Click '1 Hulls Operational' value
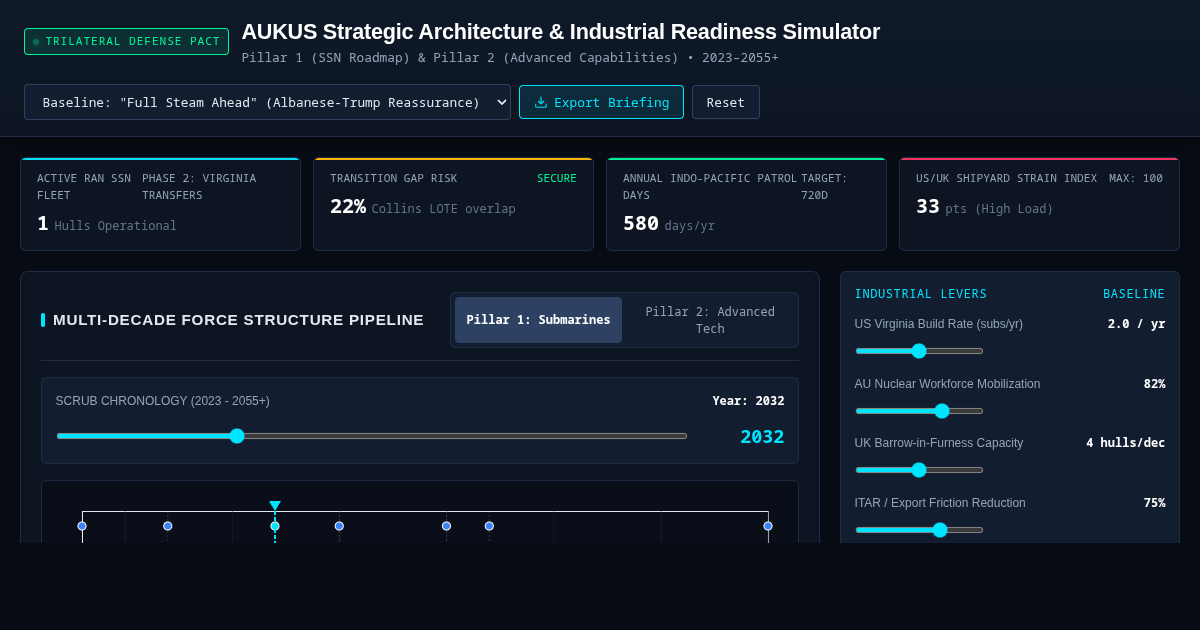 point(107,223)
